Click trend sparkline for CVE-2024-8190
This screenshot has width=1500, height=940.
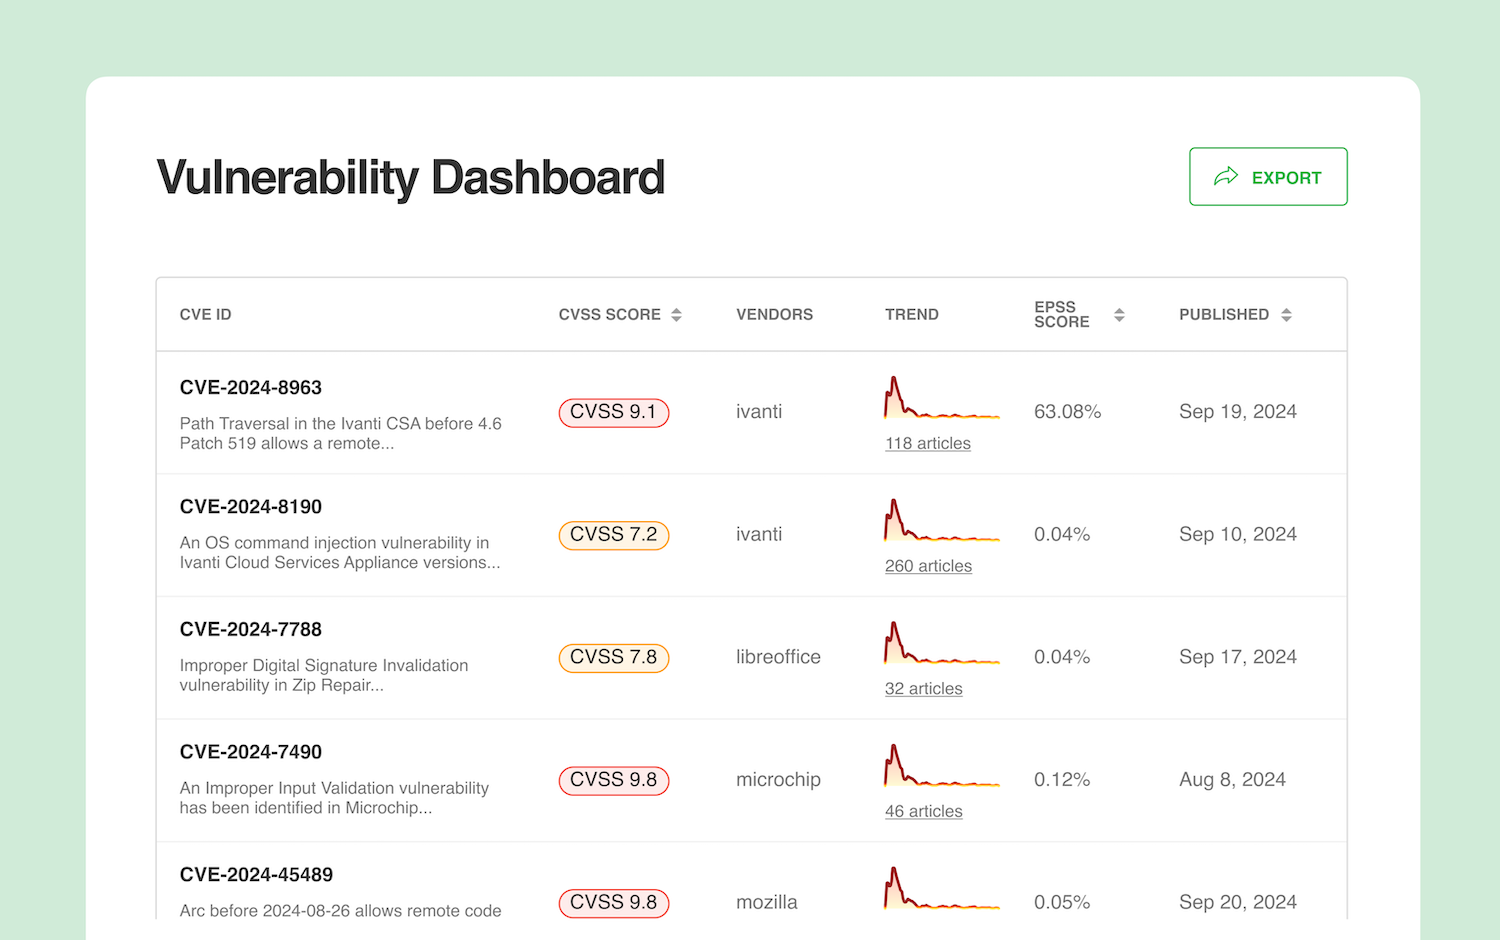pyautogui.click(x=942, y=521)
